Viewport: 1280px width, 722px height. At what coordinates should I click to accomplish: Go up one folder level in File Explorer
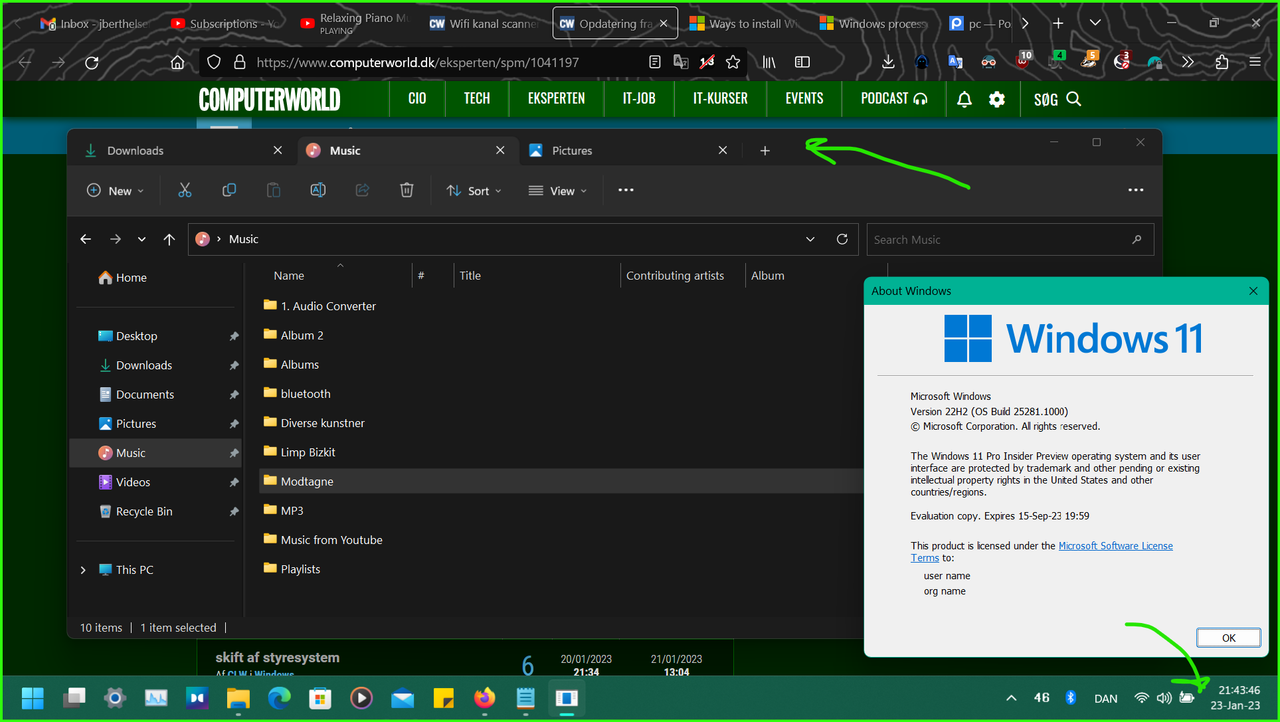(x=169, y=239)
